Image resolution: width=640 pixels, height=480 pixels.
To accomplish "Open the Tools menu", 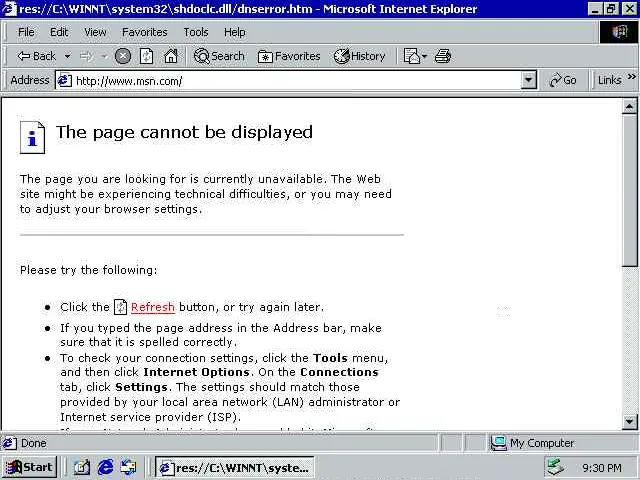I will [x=196, y=32].
